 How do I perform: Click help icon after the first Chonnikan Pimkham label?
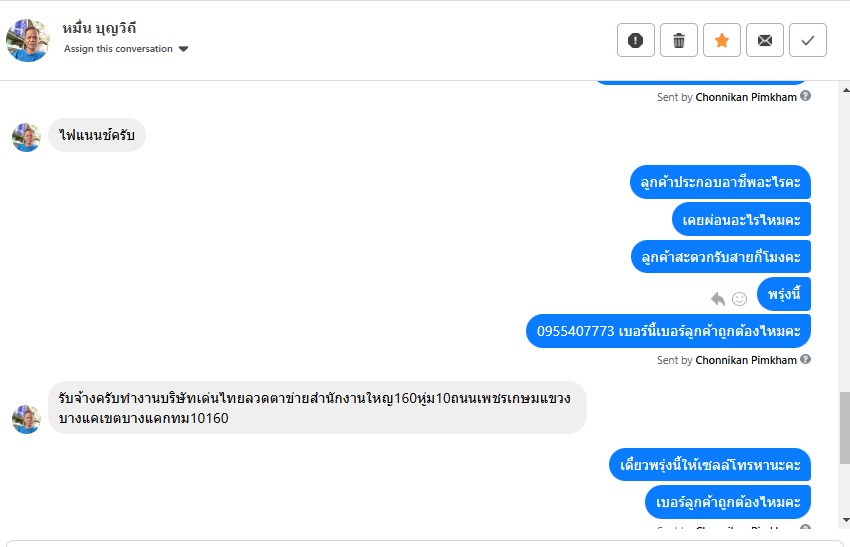point(806,97)
